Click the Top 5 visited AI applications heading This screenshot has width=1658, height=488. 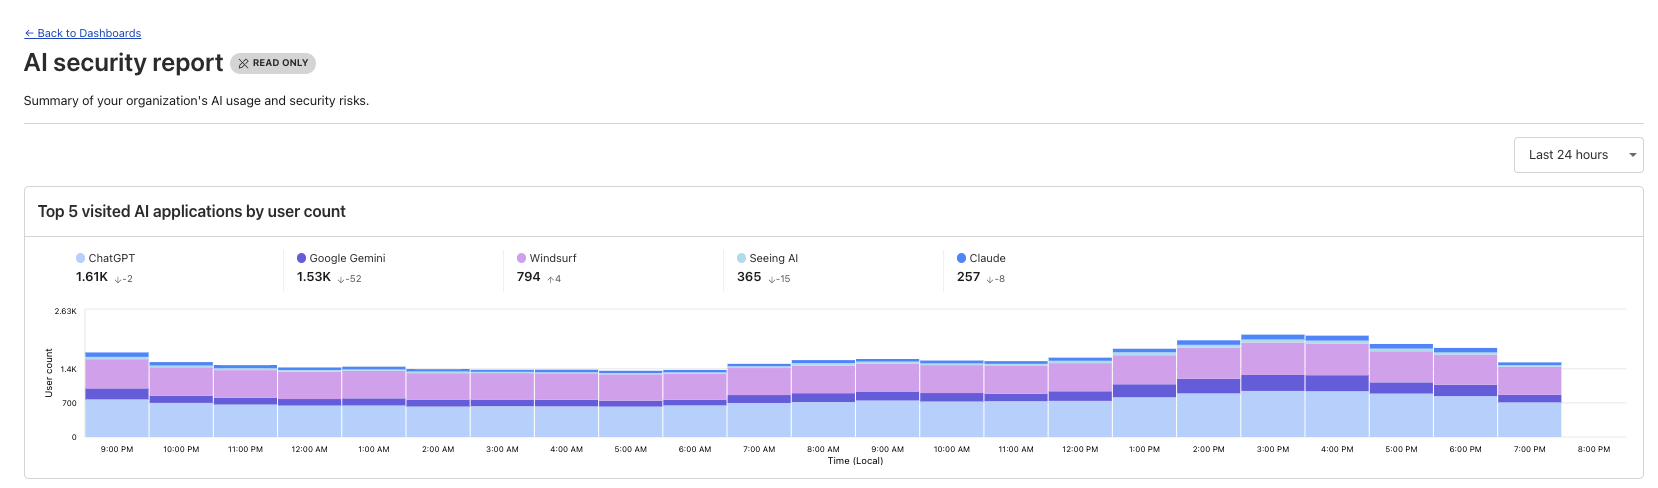(x=191, y=212)
